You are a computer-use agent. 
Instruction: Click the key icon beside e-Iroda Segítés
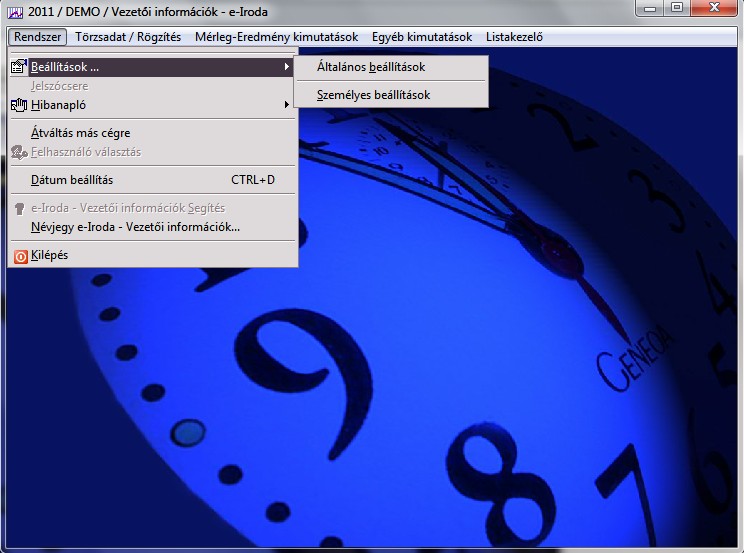point(19,208)
